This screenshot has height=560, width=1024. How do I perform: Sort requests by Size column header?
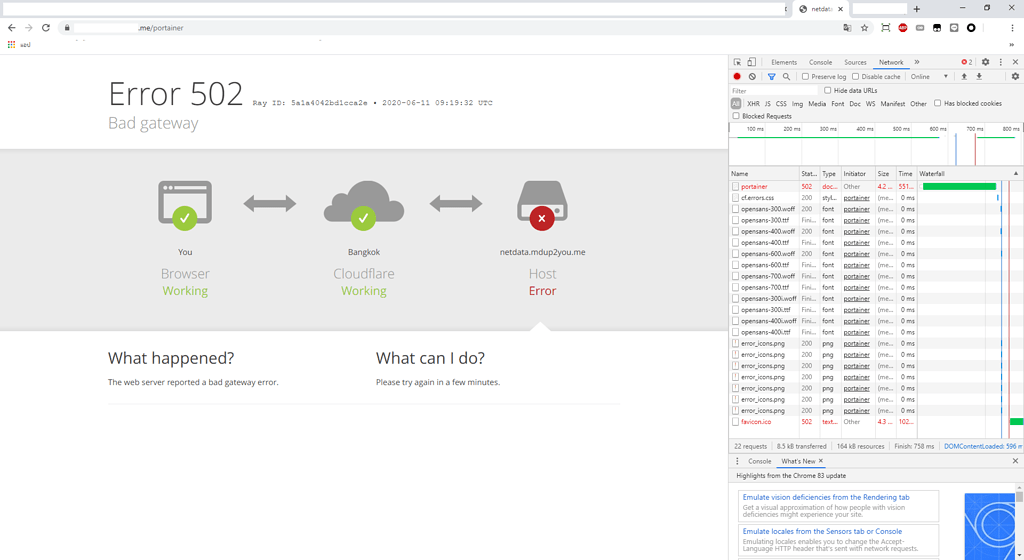[x=885, y=174]
